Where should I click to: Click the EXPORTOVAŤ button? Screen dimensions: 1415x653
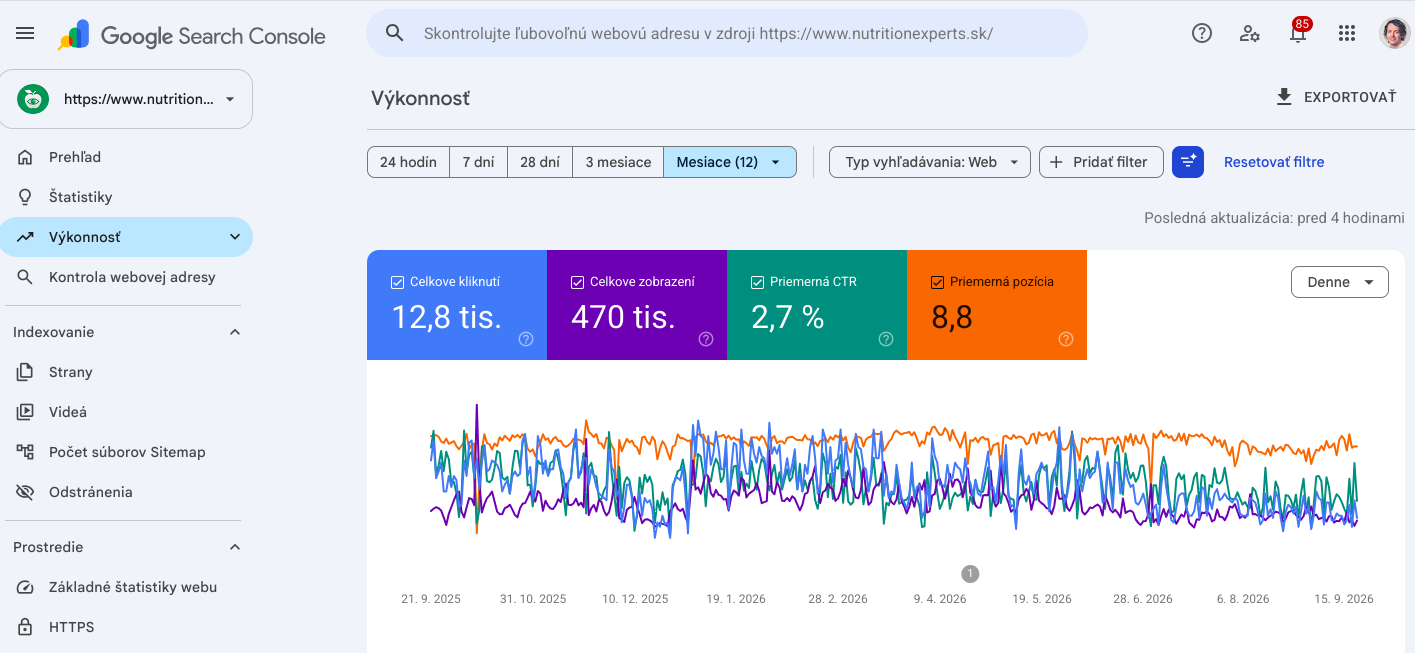[x=1335, y=97]
